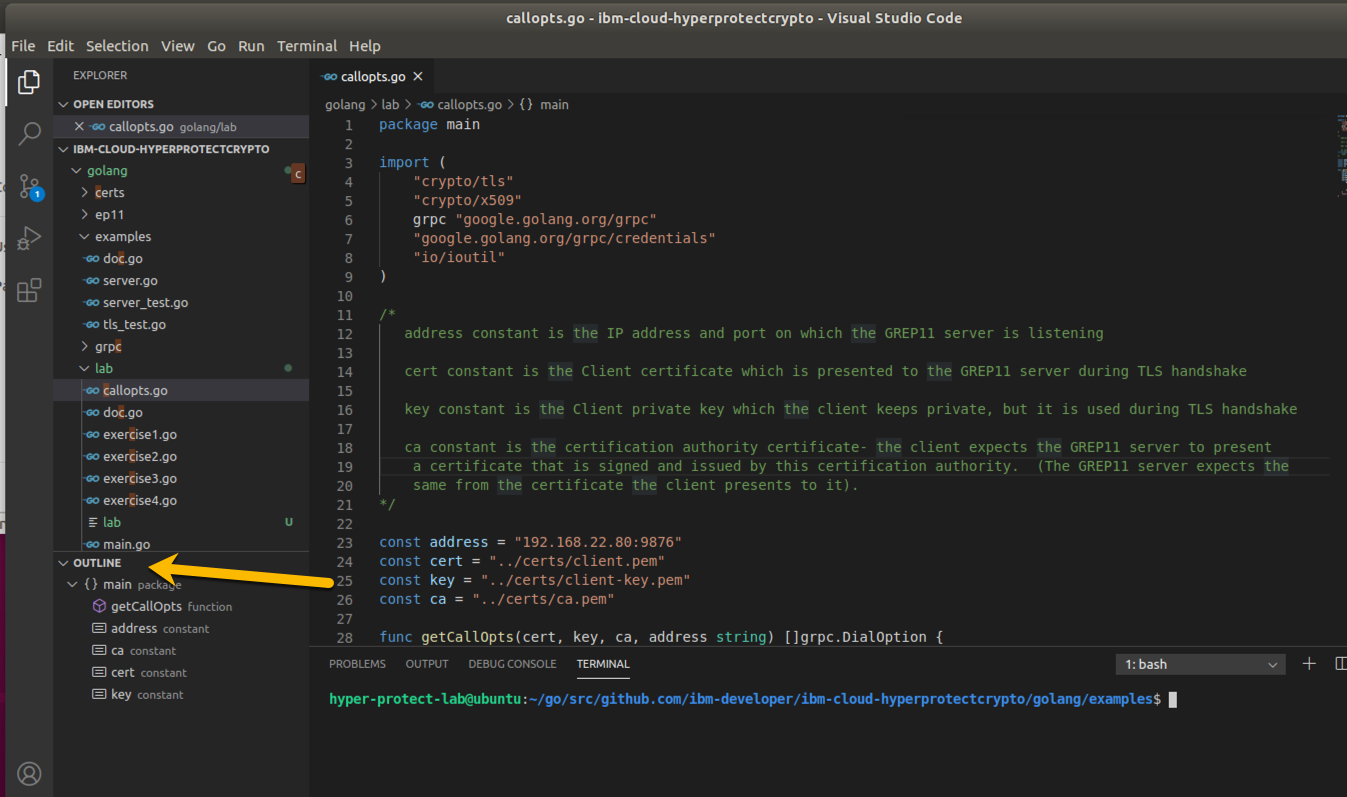Split the terminal panel
This screenshot has height=797, width=1347.
pyautogui.click(x=1340, y=664)
